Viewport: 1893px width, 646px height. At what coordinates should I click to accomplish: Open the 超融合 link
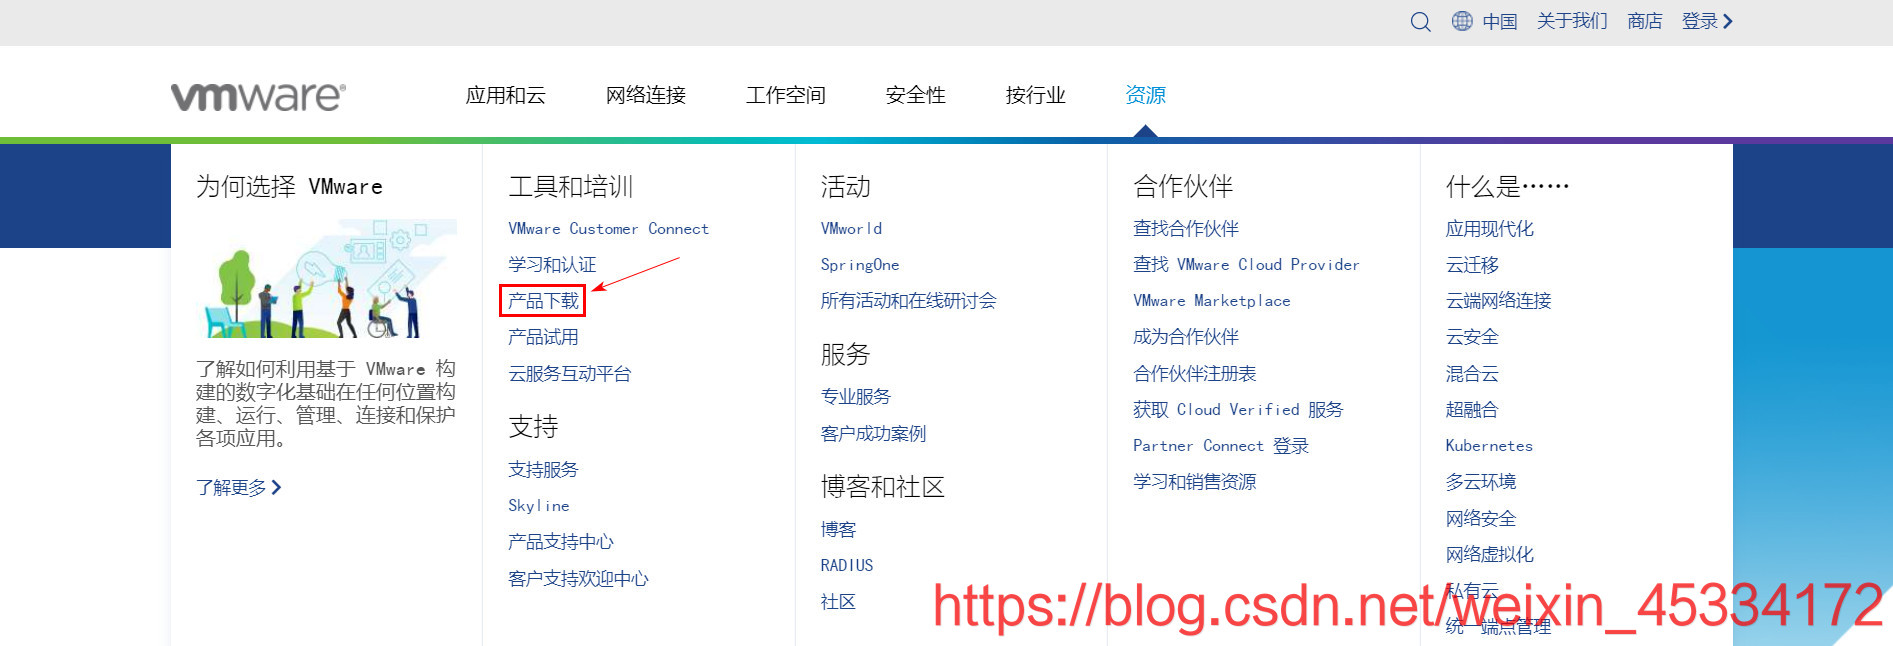[1472, 410]
